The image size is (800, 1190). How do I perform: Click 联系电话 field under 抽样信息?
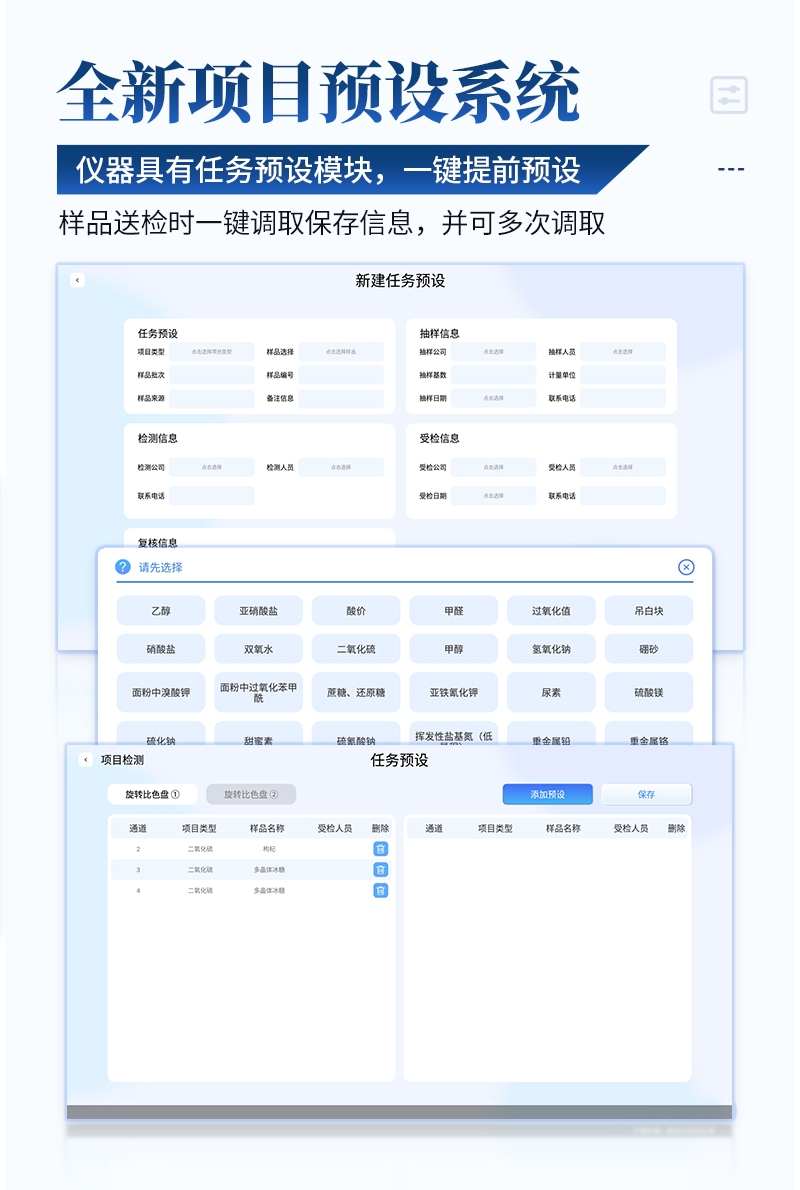pyautogui.click(x=622, y=398)
